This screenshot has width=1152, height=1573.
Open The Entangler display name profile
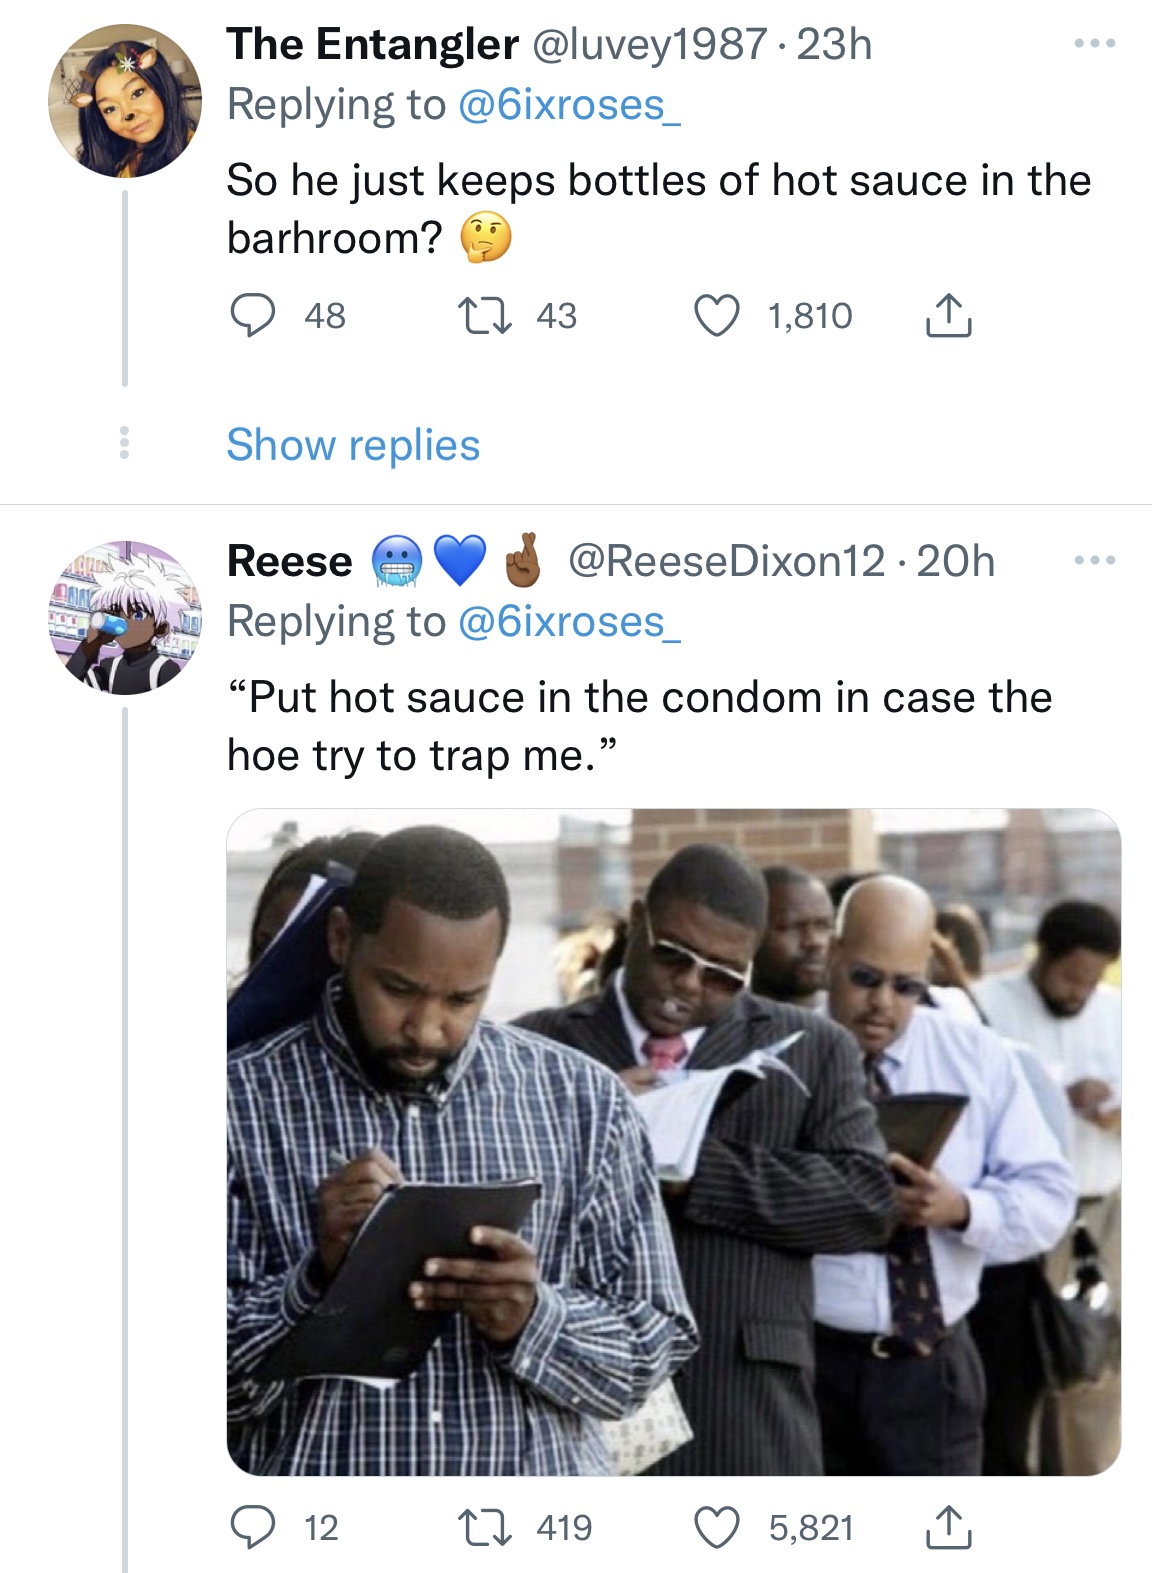click(372, 44)
